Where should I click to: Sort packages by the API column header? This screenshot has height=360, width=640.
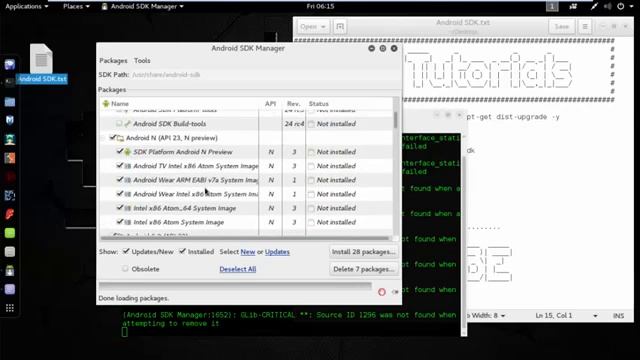[x=270, y=104]
